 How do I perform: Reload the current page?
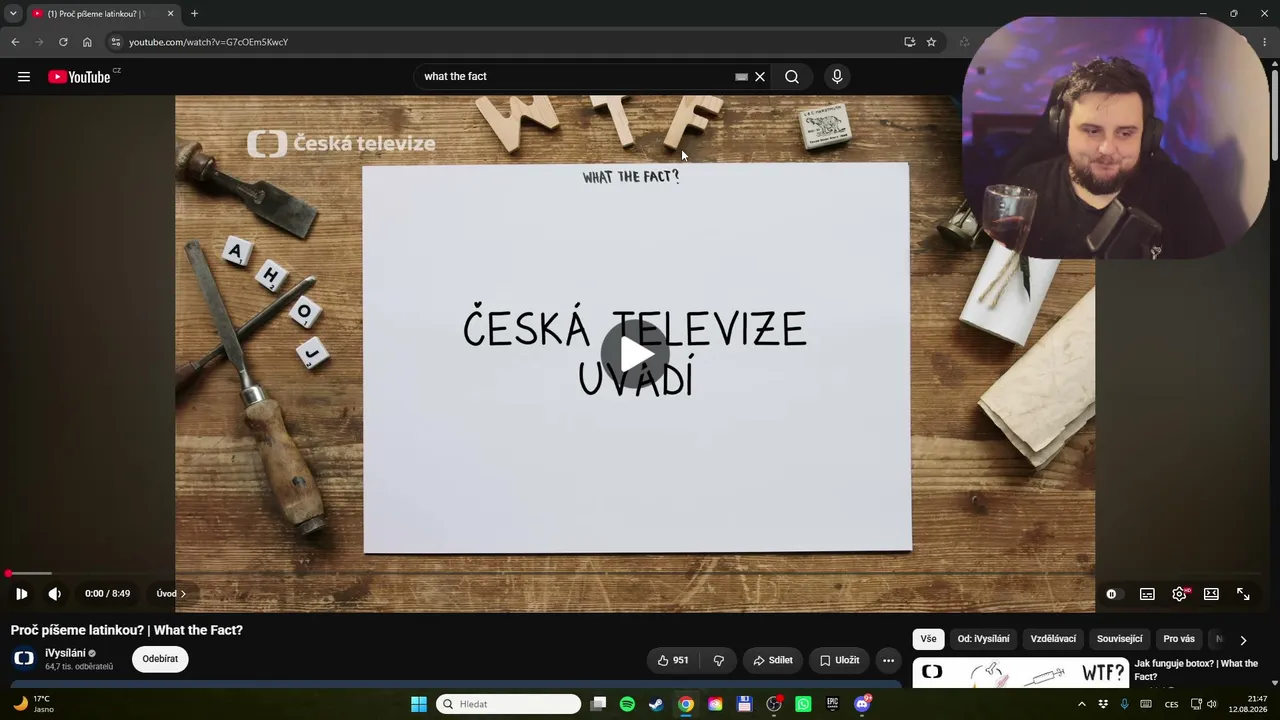pos(63,42)
